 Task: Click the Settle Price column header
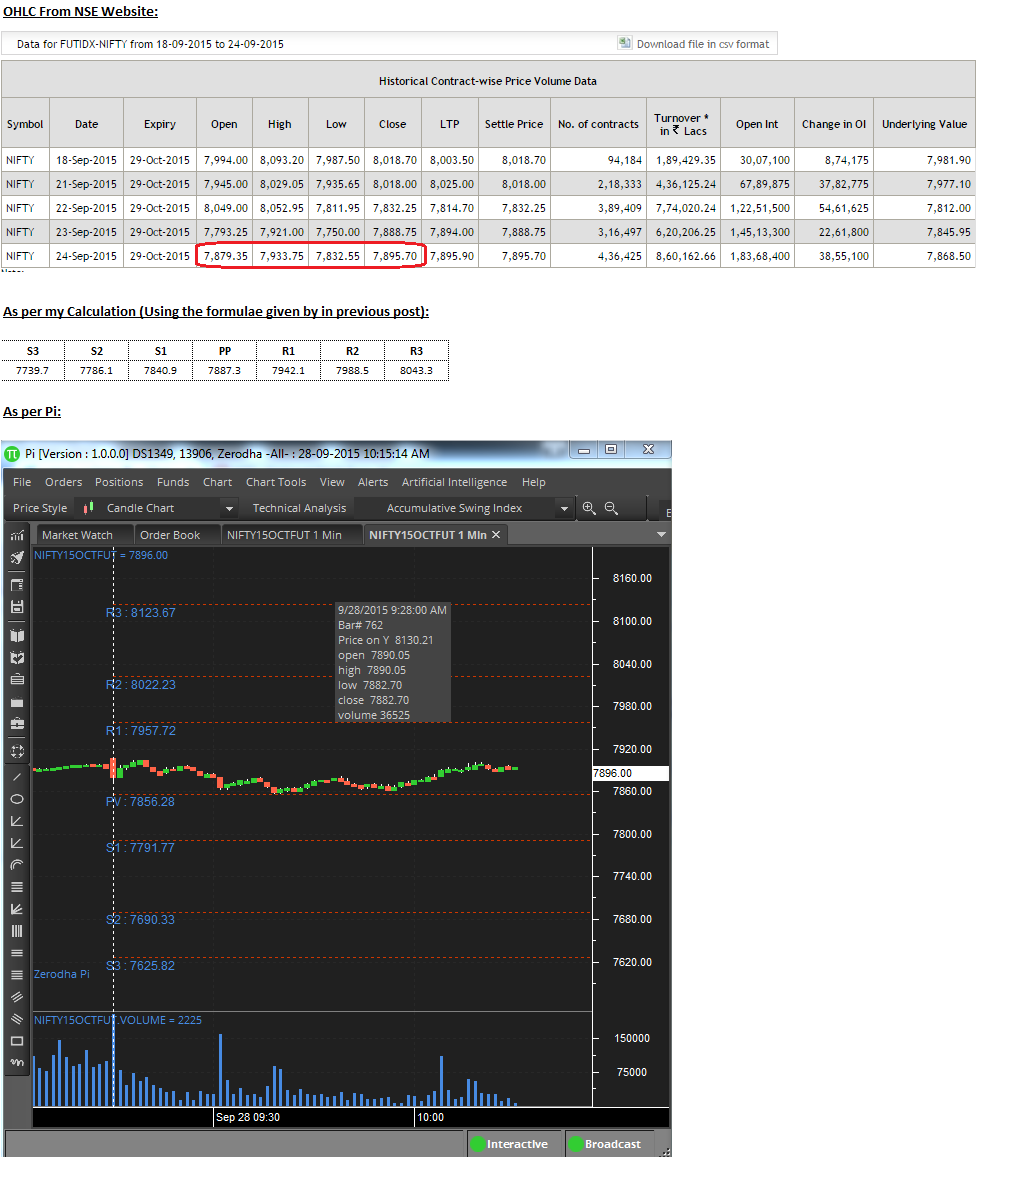click(x=514, y=124)
